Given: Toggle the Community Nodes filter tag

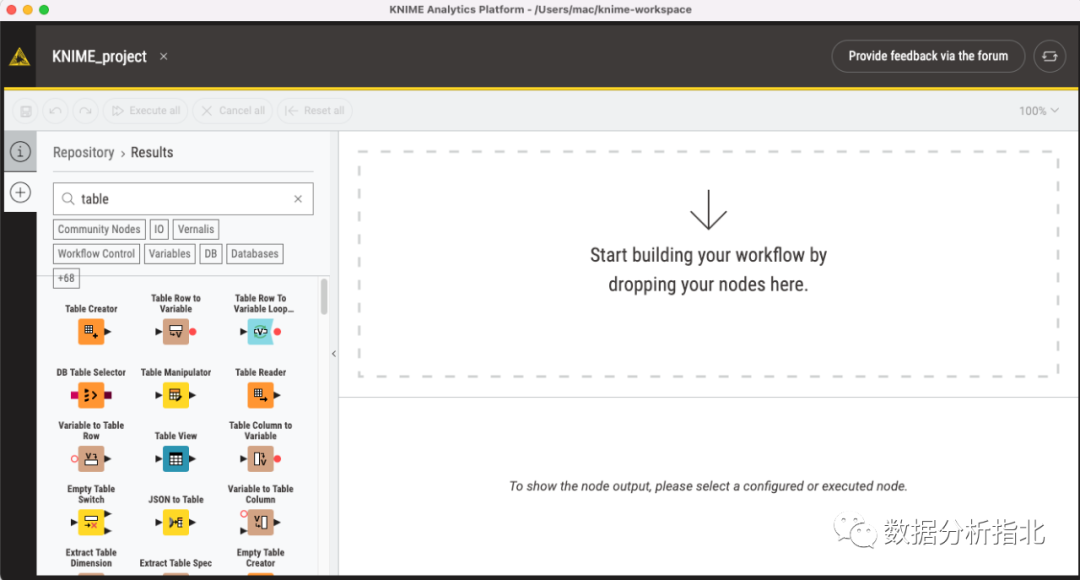Looking at the screenshot, I should point(99,229).
